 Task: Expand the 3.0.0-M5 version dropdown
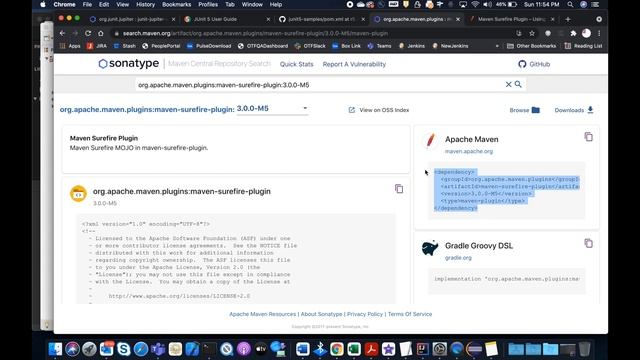pyautogui.click(x=272, y=109)
